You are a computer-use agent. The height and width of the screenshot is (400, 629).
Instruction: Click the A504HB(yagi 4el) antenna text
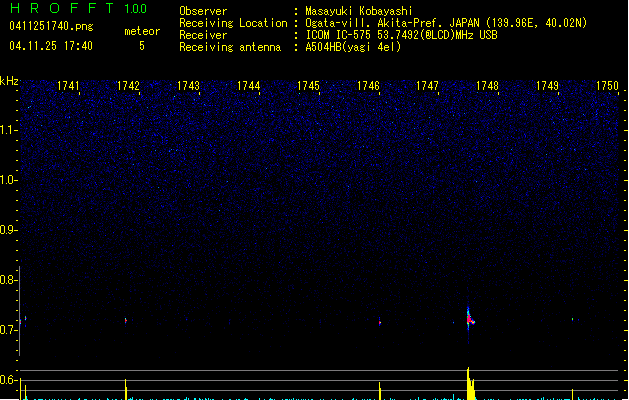pyautogui.click(x=353, y=47)
